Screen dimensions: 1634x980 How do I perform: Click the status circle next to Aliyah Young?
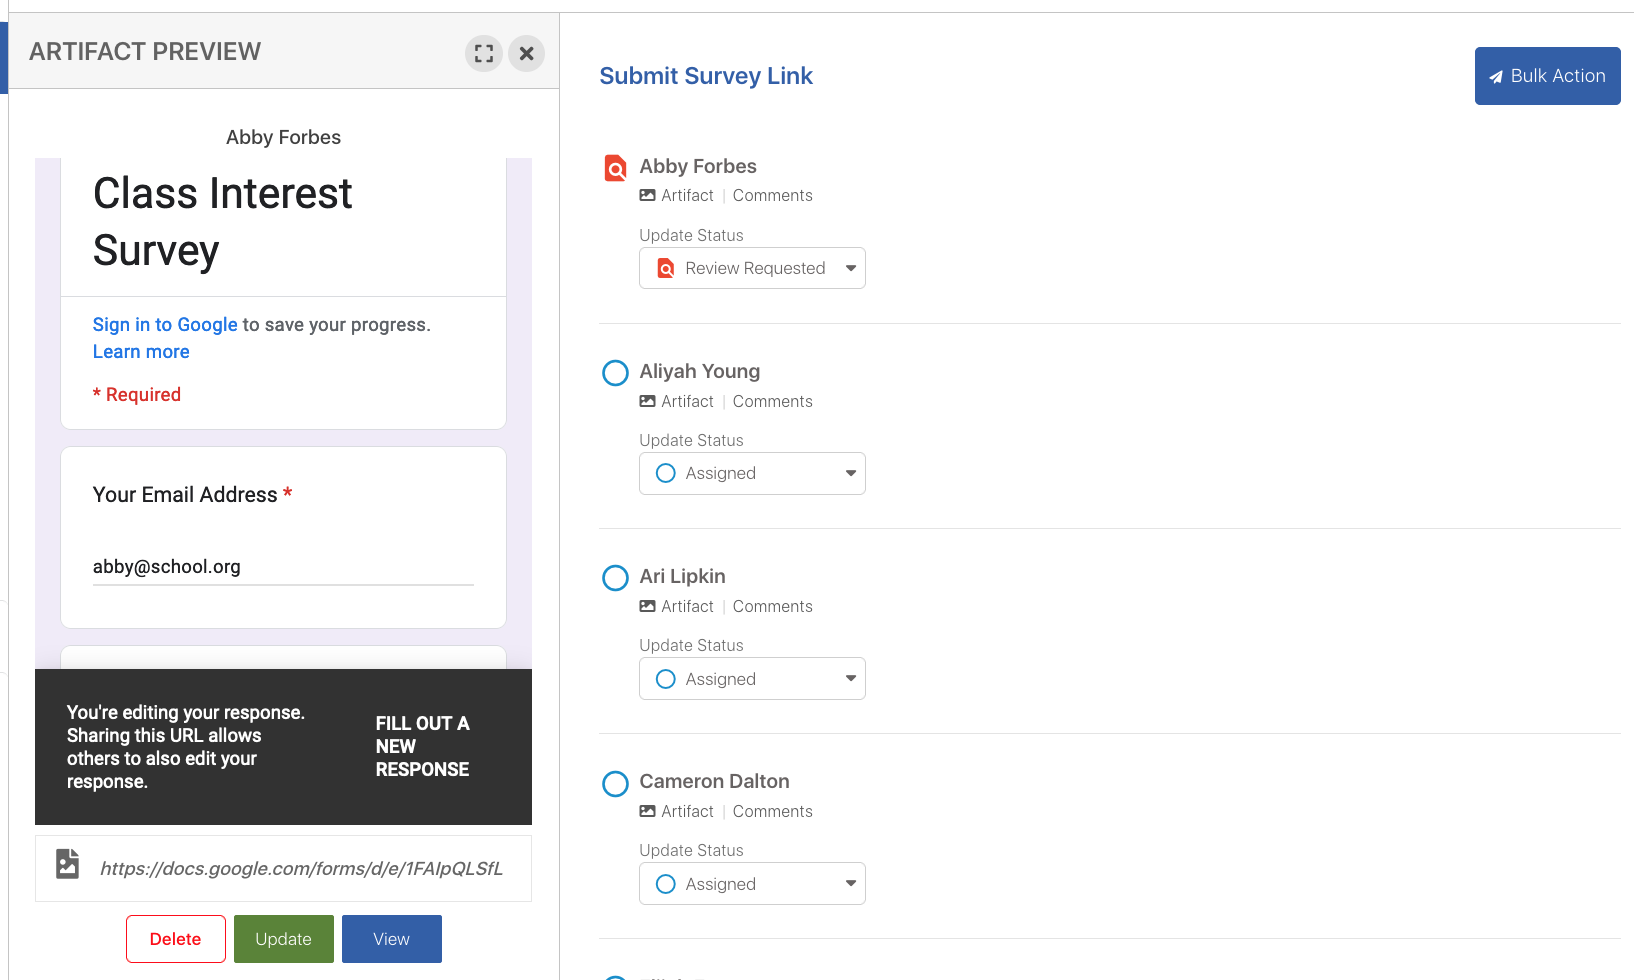616,373
